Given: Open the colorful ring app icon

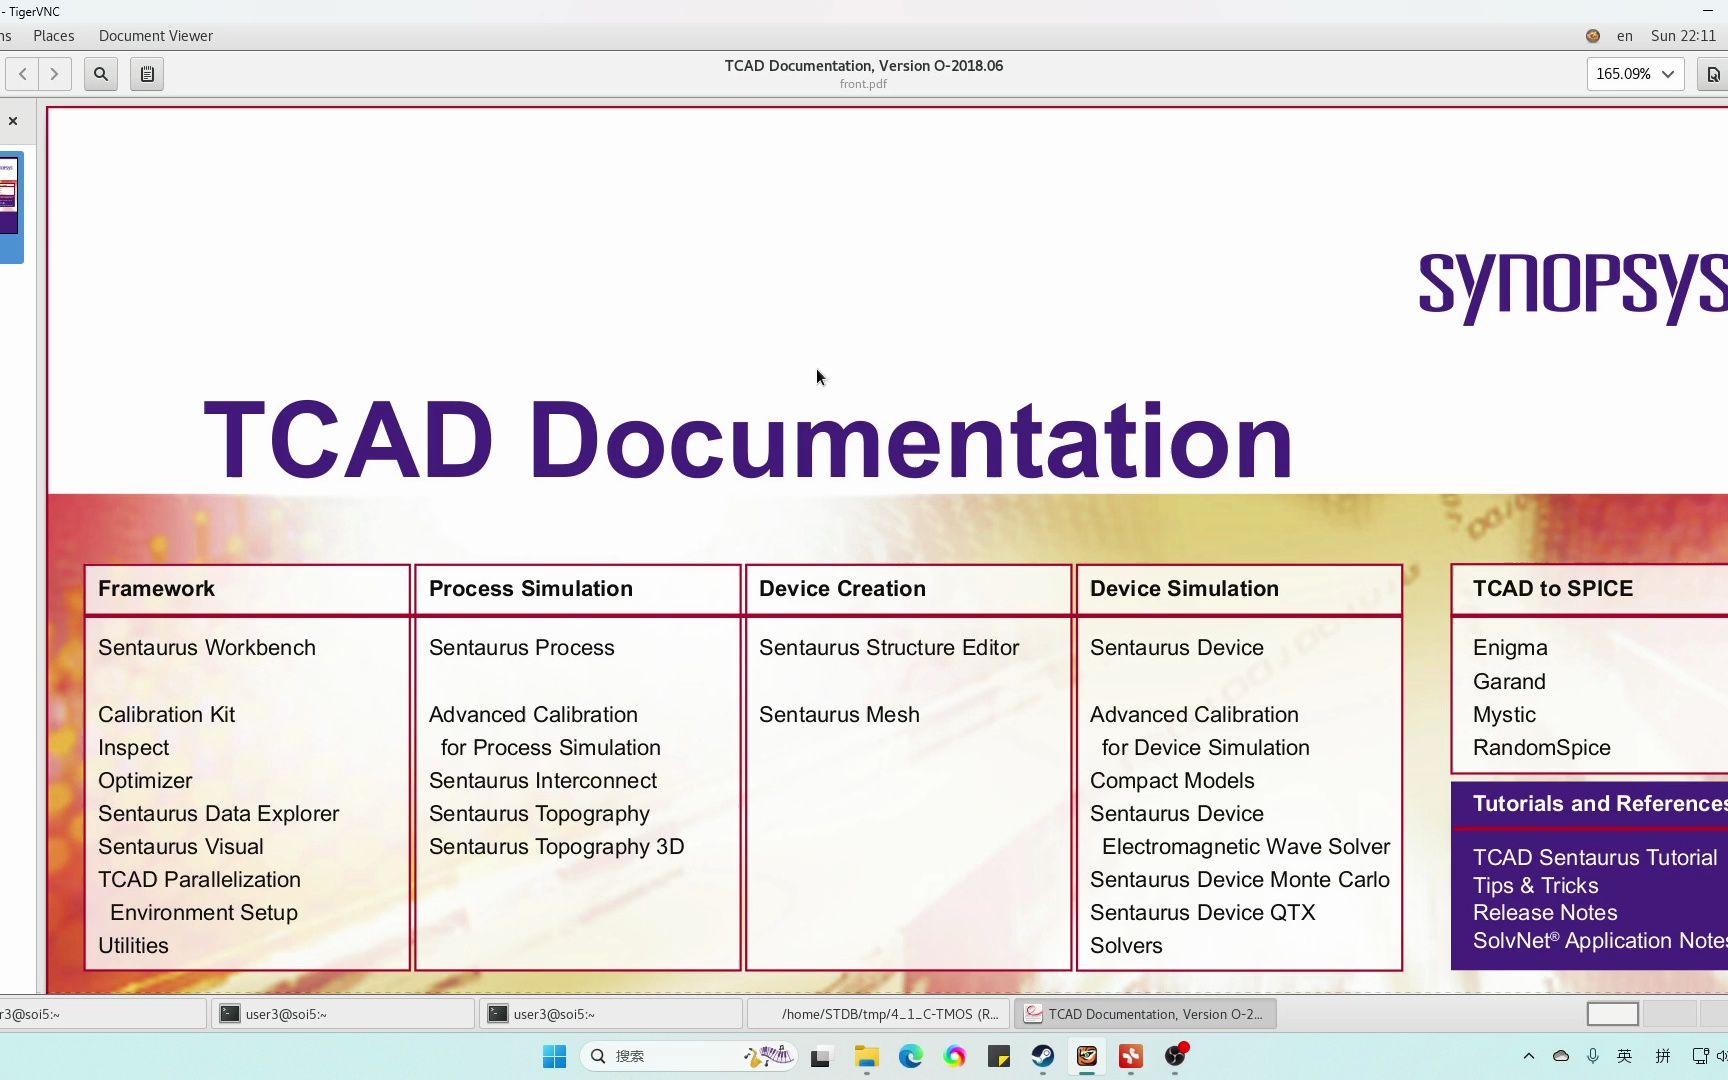Looking at the screenshot, I should pos(955,1056).
